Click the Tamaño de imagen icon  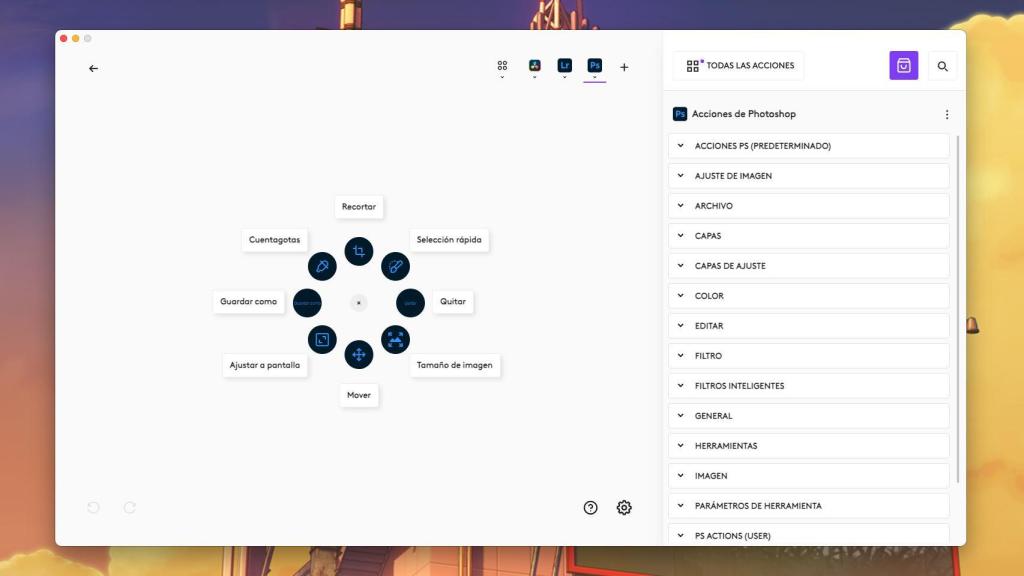coord(395,340)
